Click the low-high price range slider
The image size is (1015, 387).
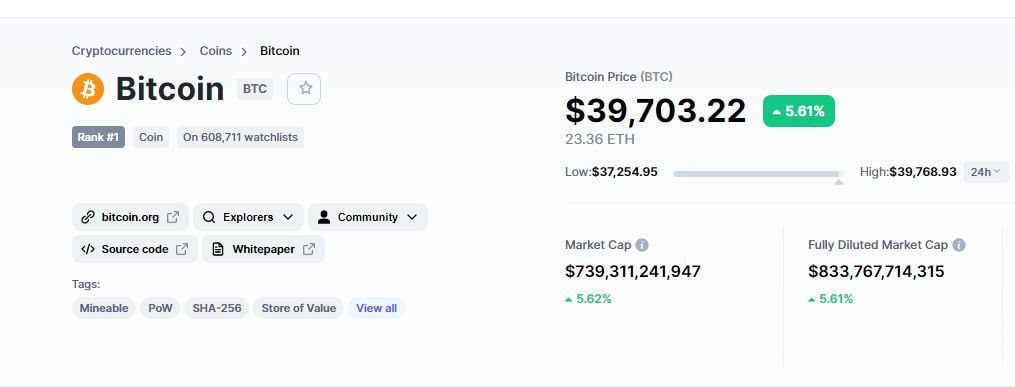[x=758, y=173]
